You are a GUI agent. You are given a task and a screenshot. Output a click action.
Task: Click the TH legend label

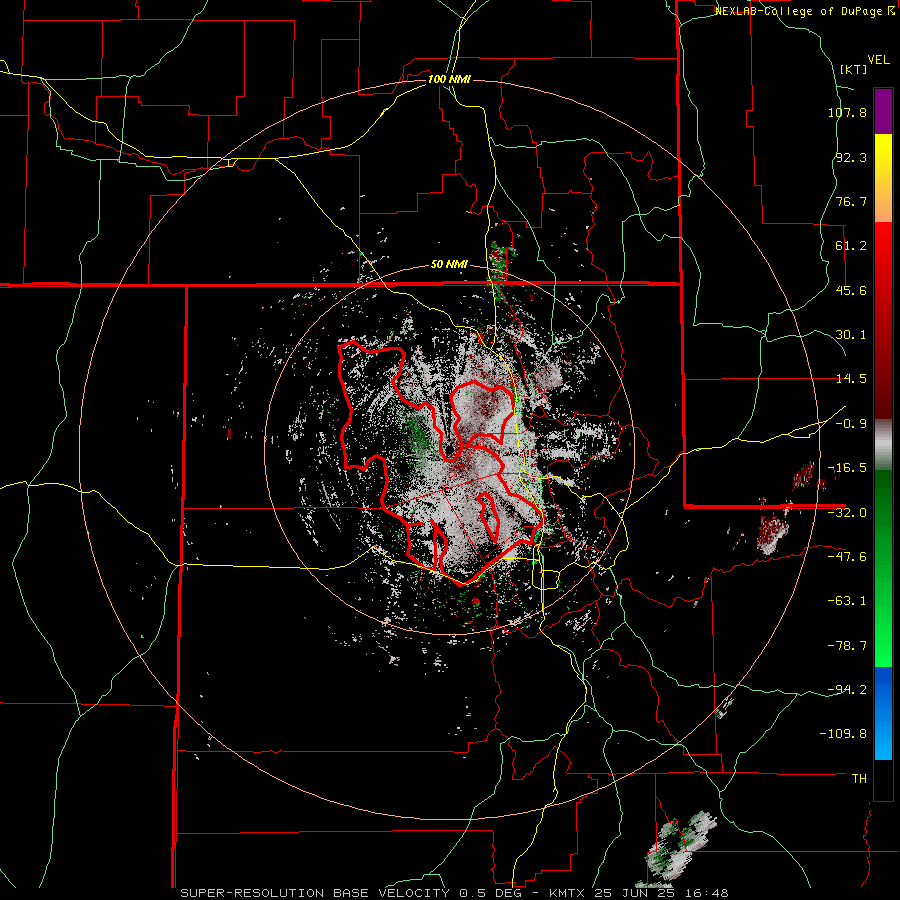pyautogui.click(x=859, y=778)
